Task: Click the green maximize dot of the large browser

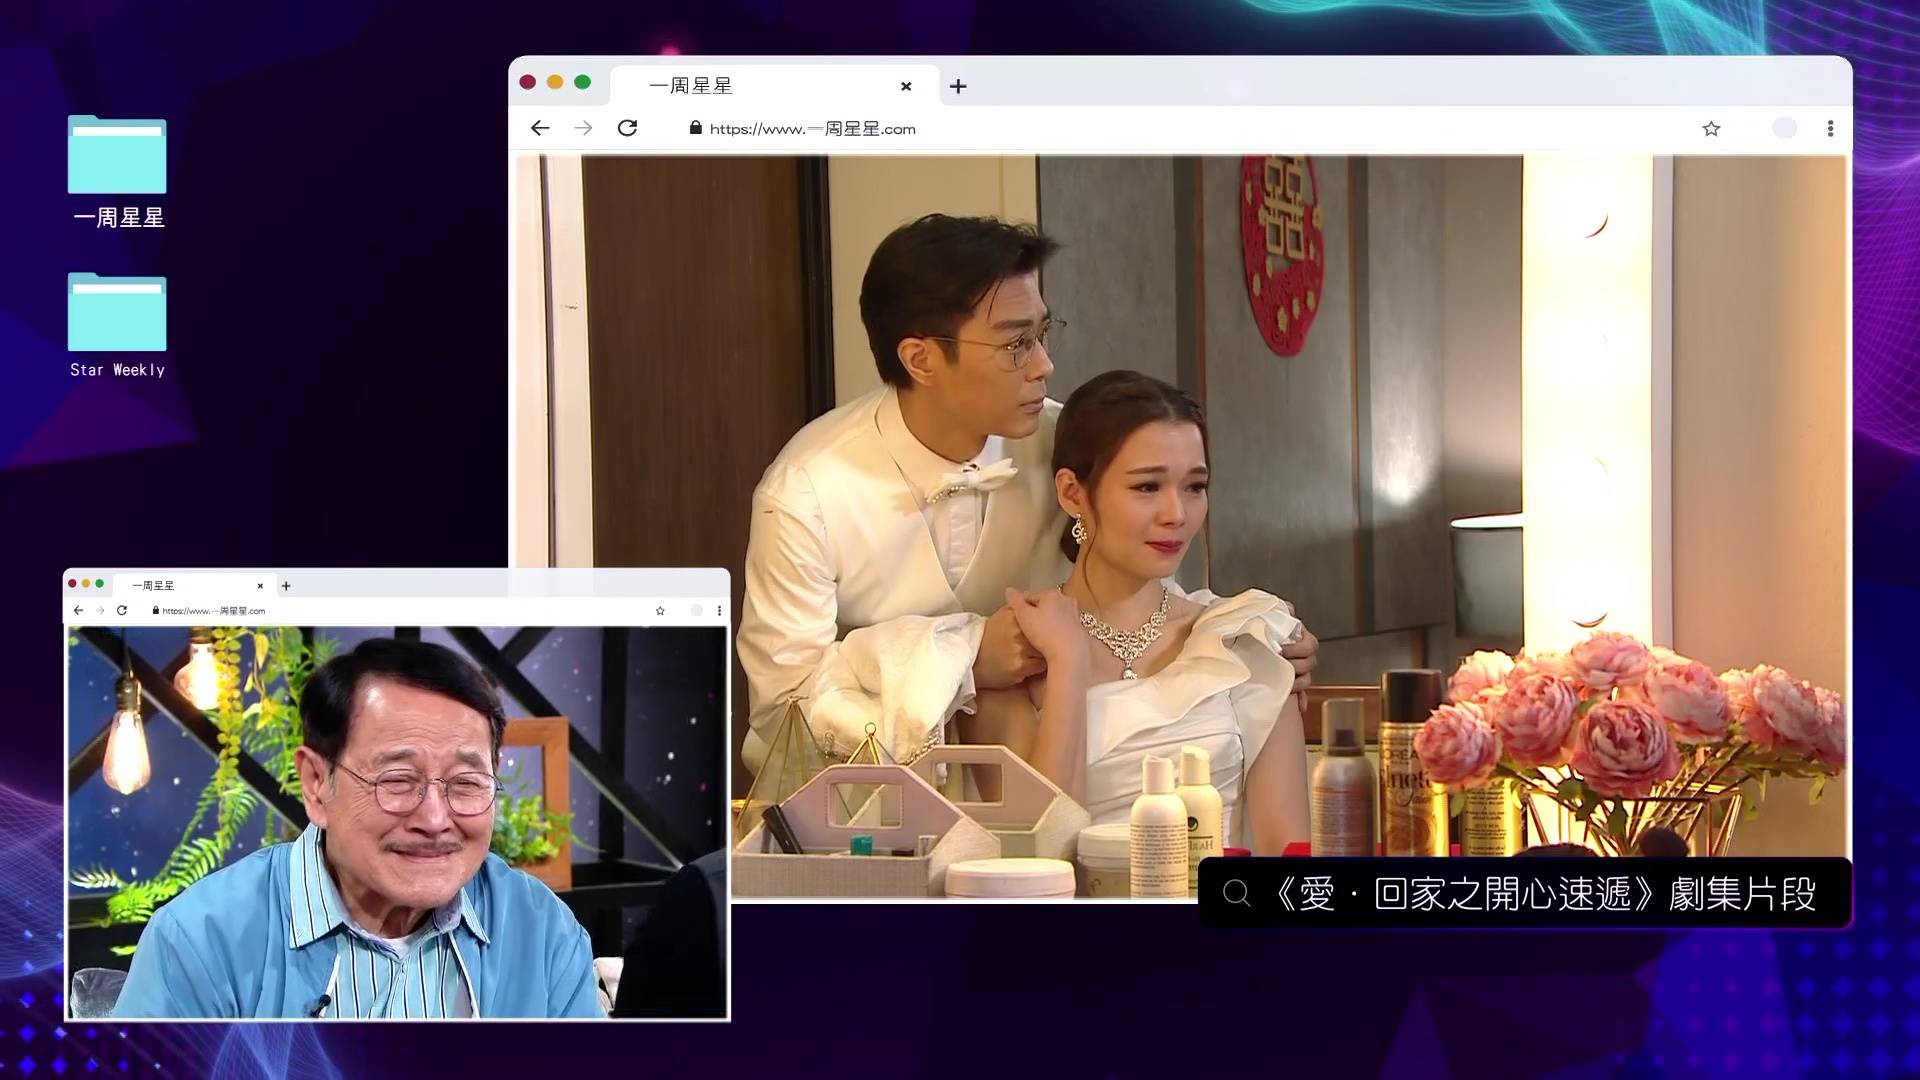Action: pyautogui.click(x=583, y=82)
